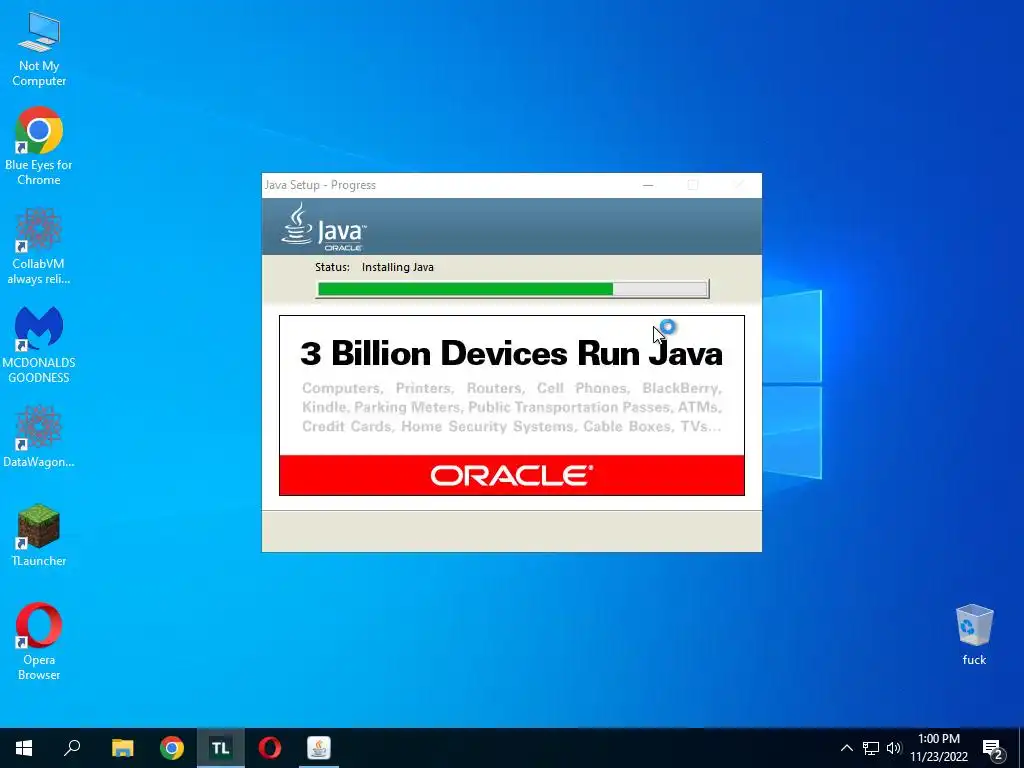Minimize the Java Setup window
Screen dimensions: 1024x768
tap(648, 185)
